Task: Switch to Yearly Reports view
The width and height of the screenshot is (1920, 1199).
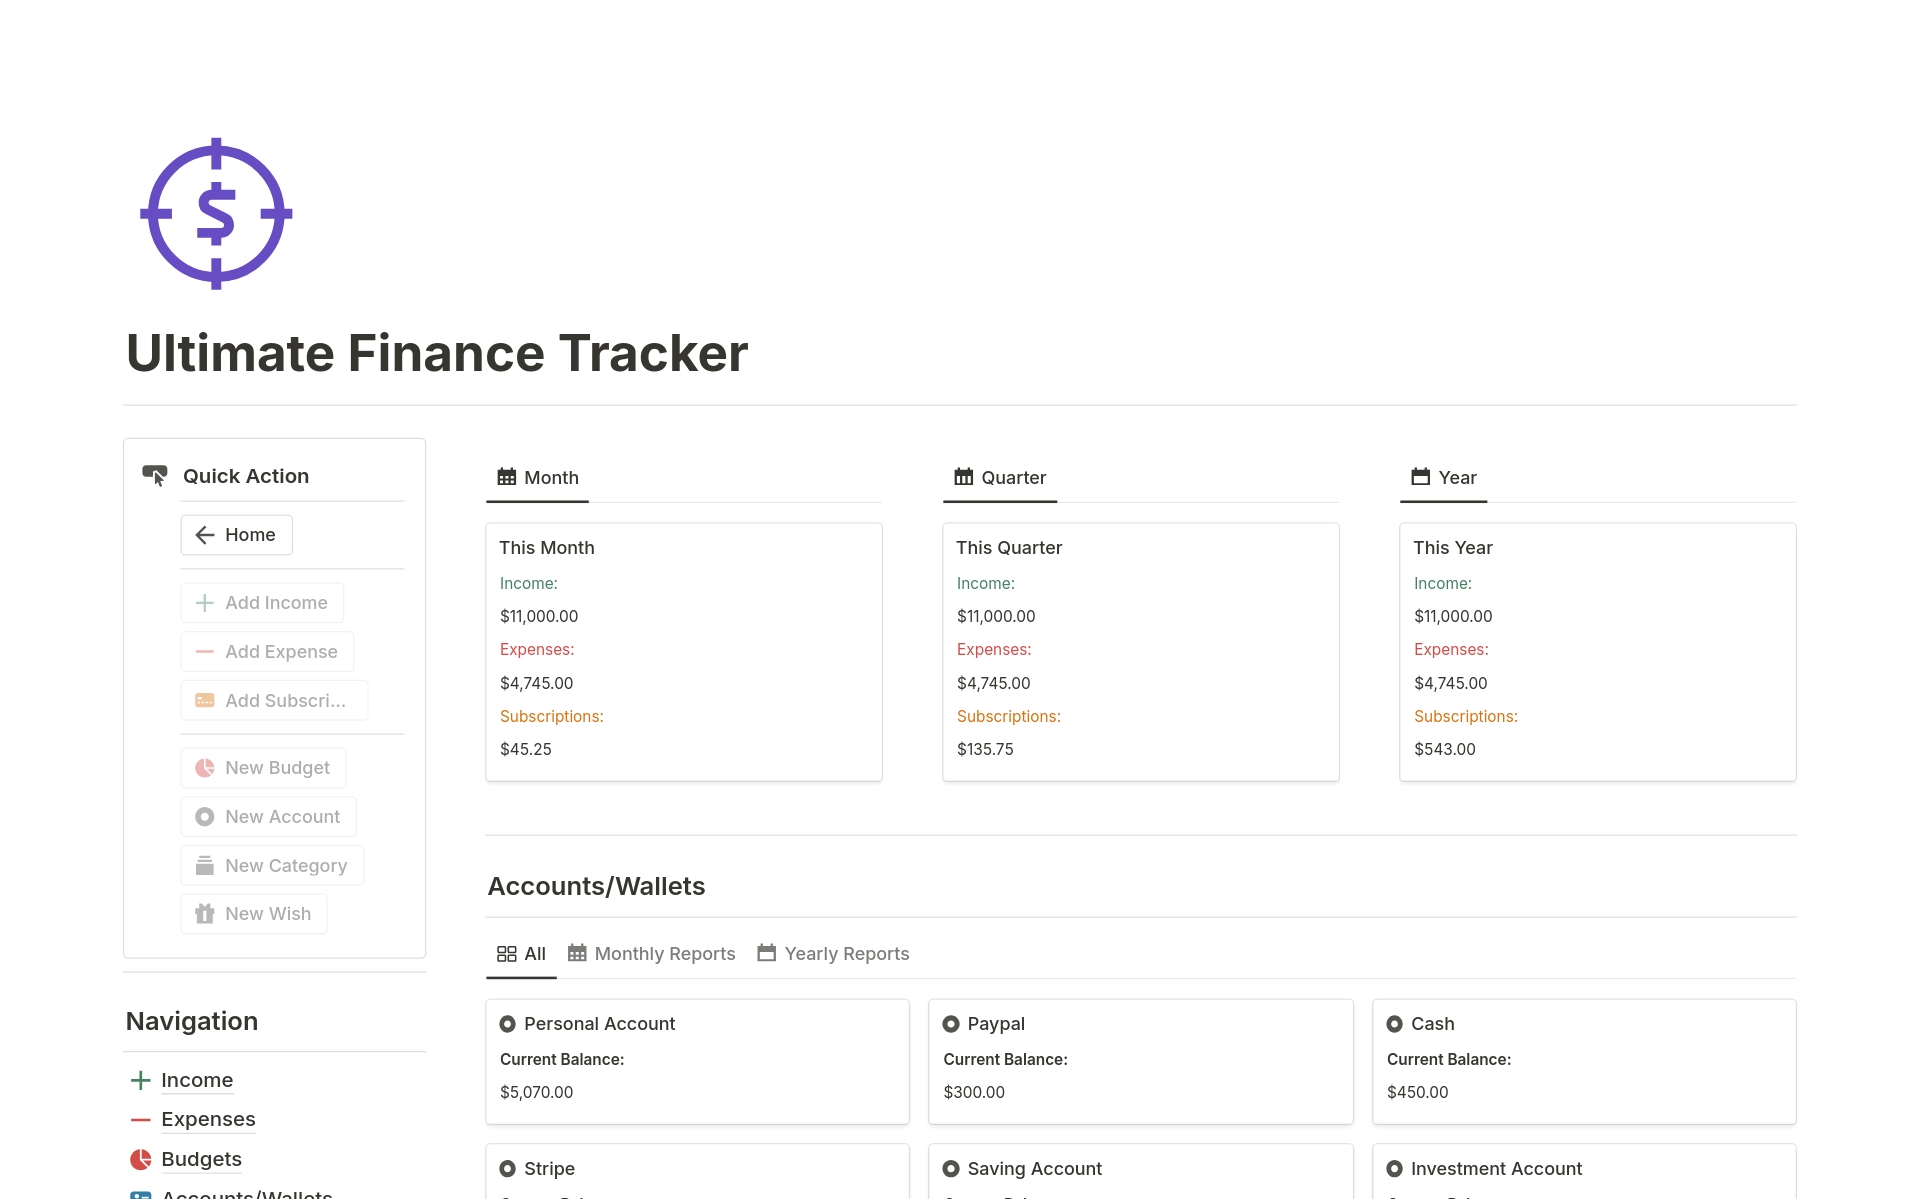Action: (x=845, y=952)
